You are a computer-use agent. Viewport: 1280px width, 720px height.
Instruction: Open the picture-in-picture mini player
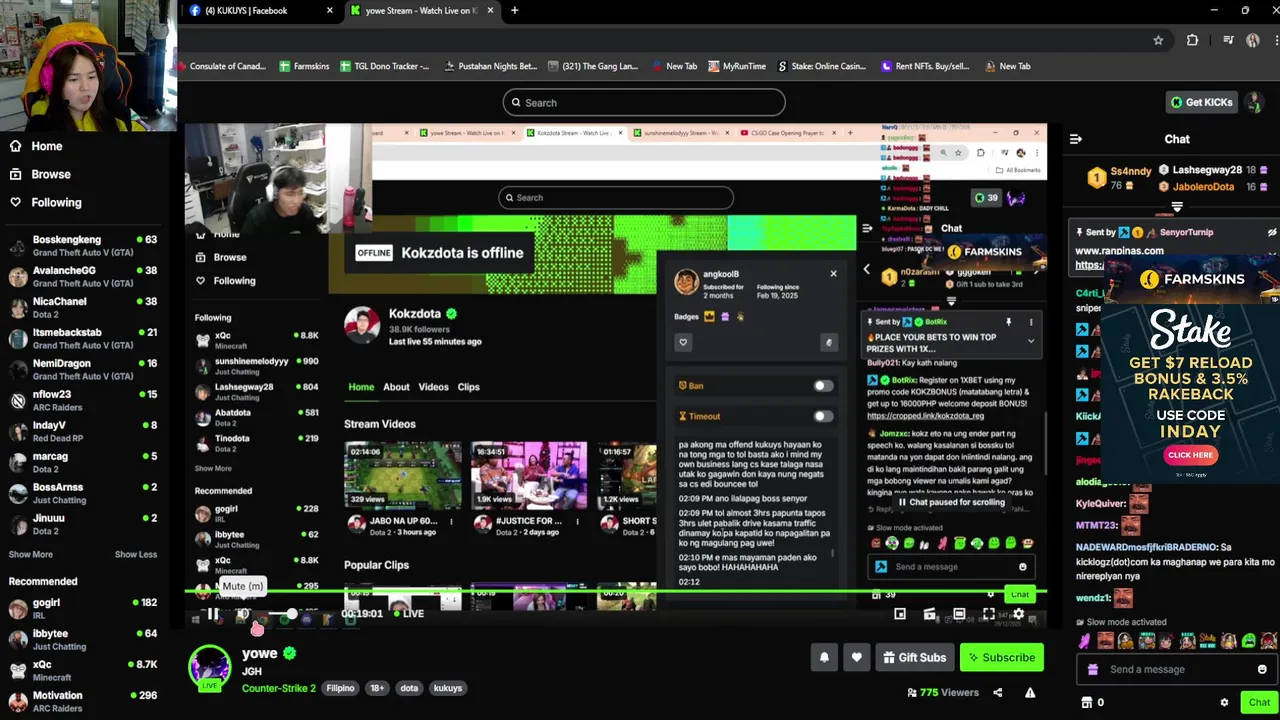(900, 614)
